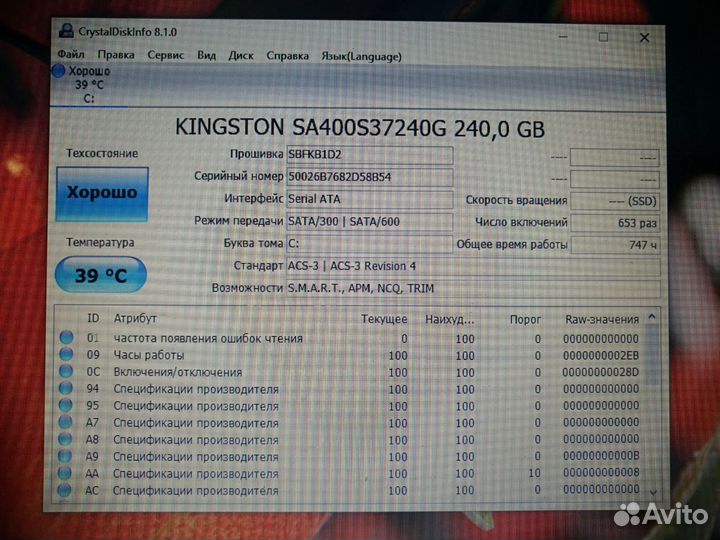Click the Порог column header
Viewport: 720px width, 540px height.
525,319
